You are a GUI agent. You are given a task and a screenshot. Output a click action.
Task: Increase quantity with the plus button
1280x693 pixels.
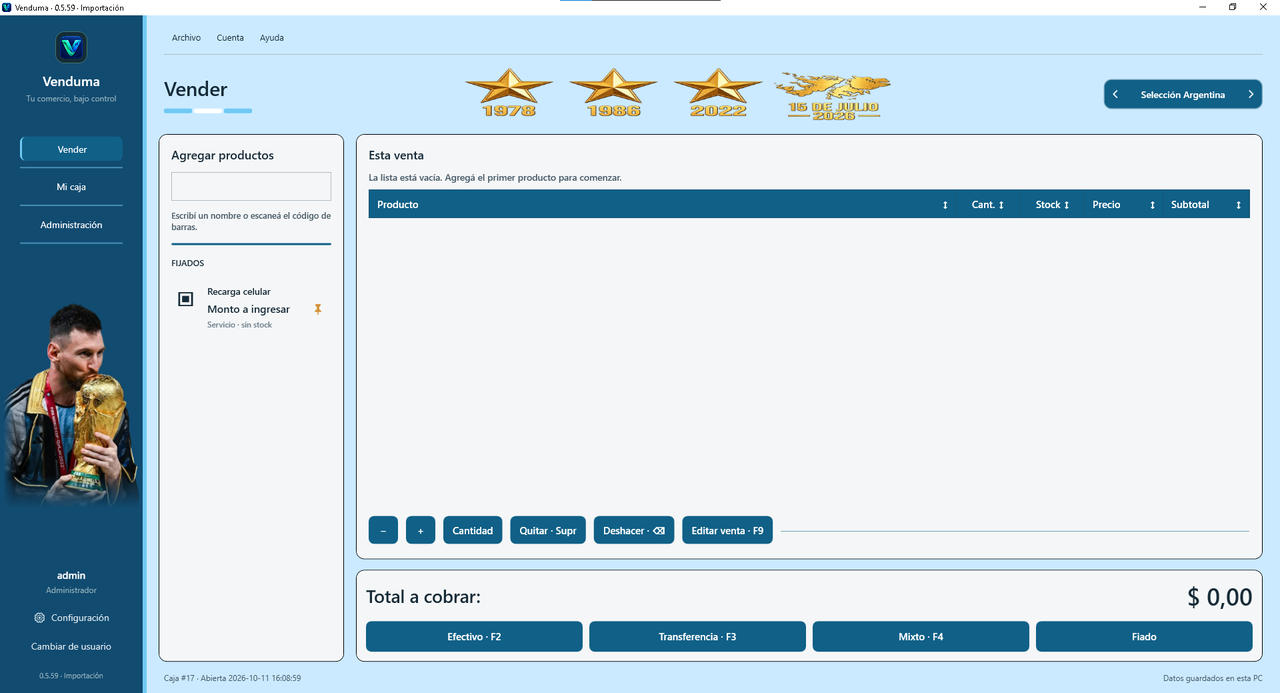pyautogui.click(x=420, y=530)
